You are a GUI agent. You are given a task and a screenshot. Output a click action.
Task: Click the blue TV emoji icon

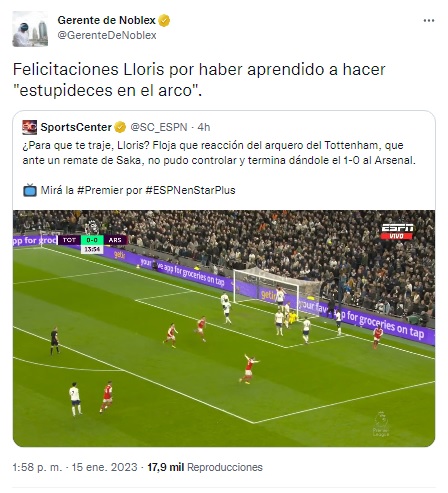(30, 190)
